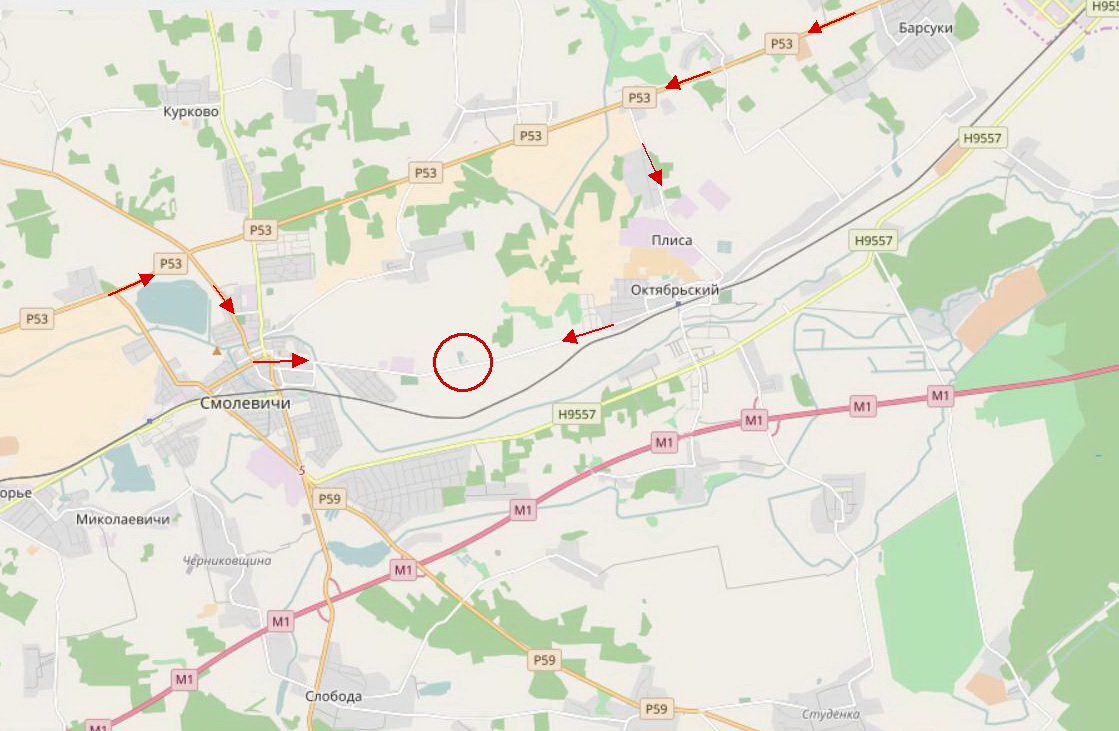Select the Слобода village label
The image size is (1119, 731).
click(333, 696)
